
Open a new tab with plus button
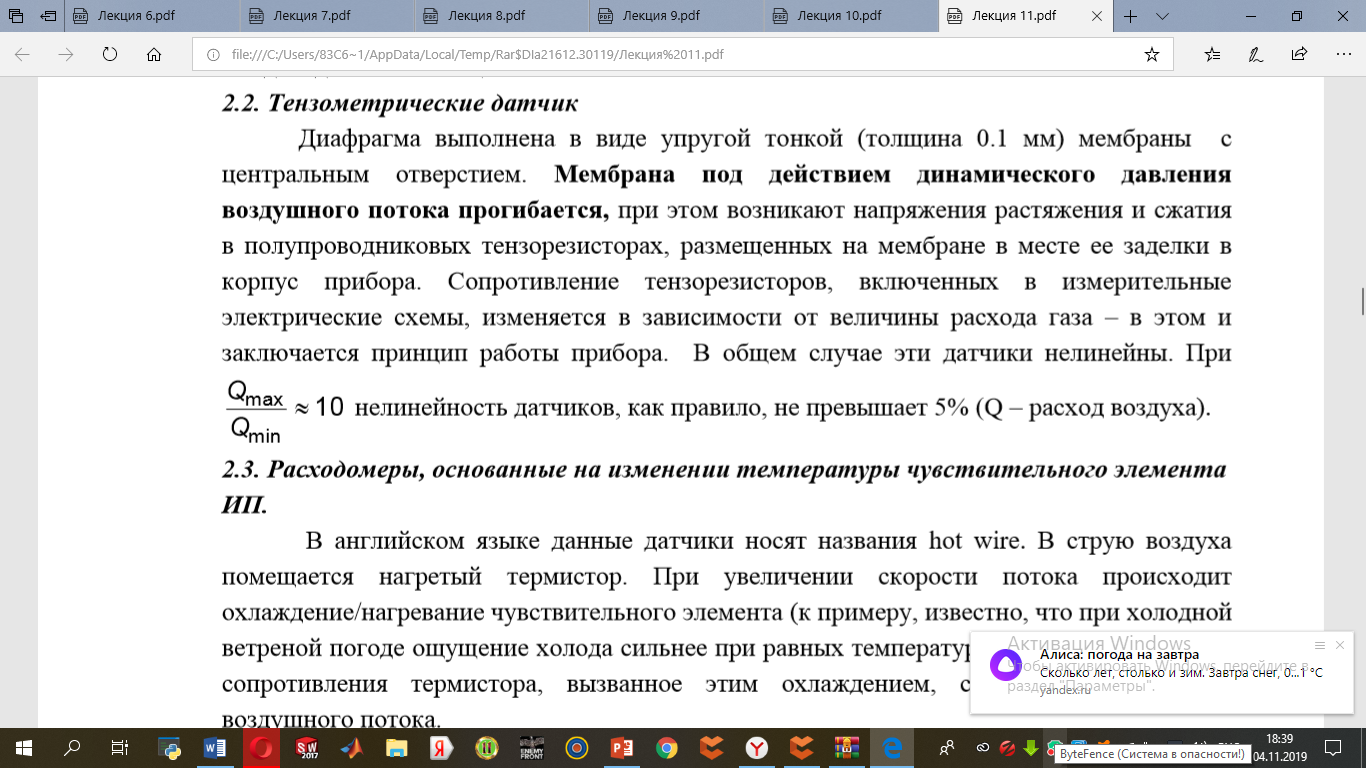1131,16
